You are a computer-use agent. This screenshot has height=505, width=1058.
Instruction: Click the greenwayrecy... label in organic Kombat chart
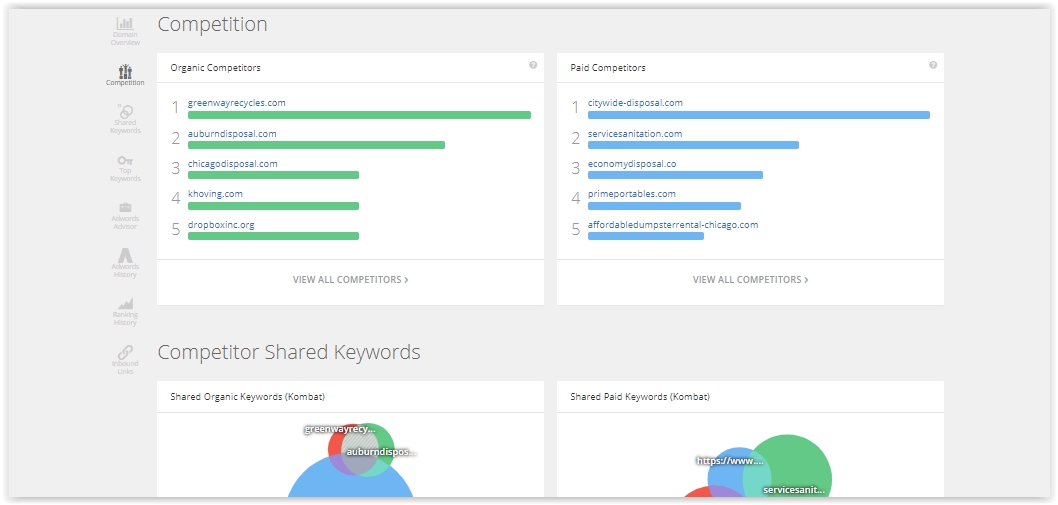[x=339, y=429]
